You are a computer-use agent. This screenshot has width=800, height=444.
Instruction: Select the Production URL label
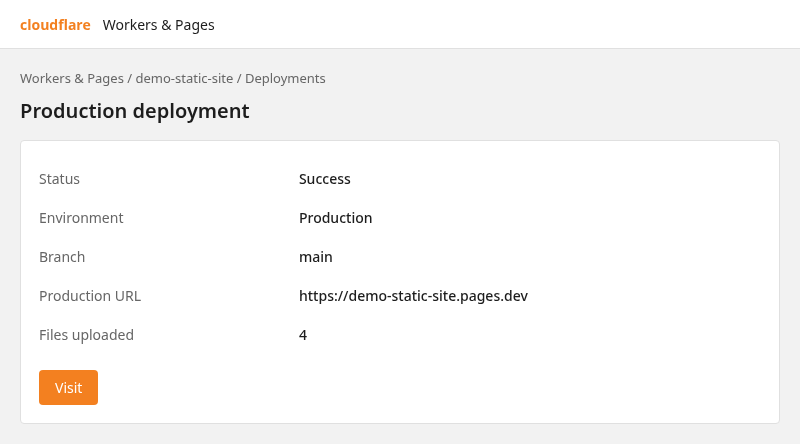[90, 296]
